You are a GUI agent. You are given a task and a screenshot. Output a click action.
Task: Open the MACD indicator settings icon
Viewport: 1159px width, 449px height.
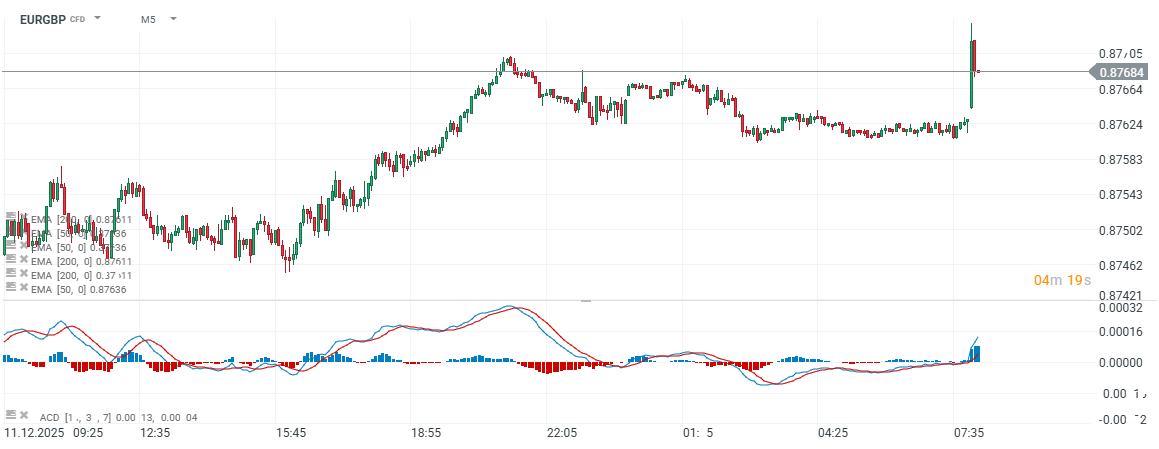(x=10, y=414)
